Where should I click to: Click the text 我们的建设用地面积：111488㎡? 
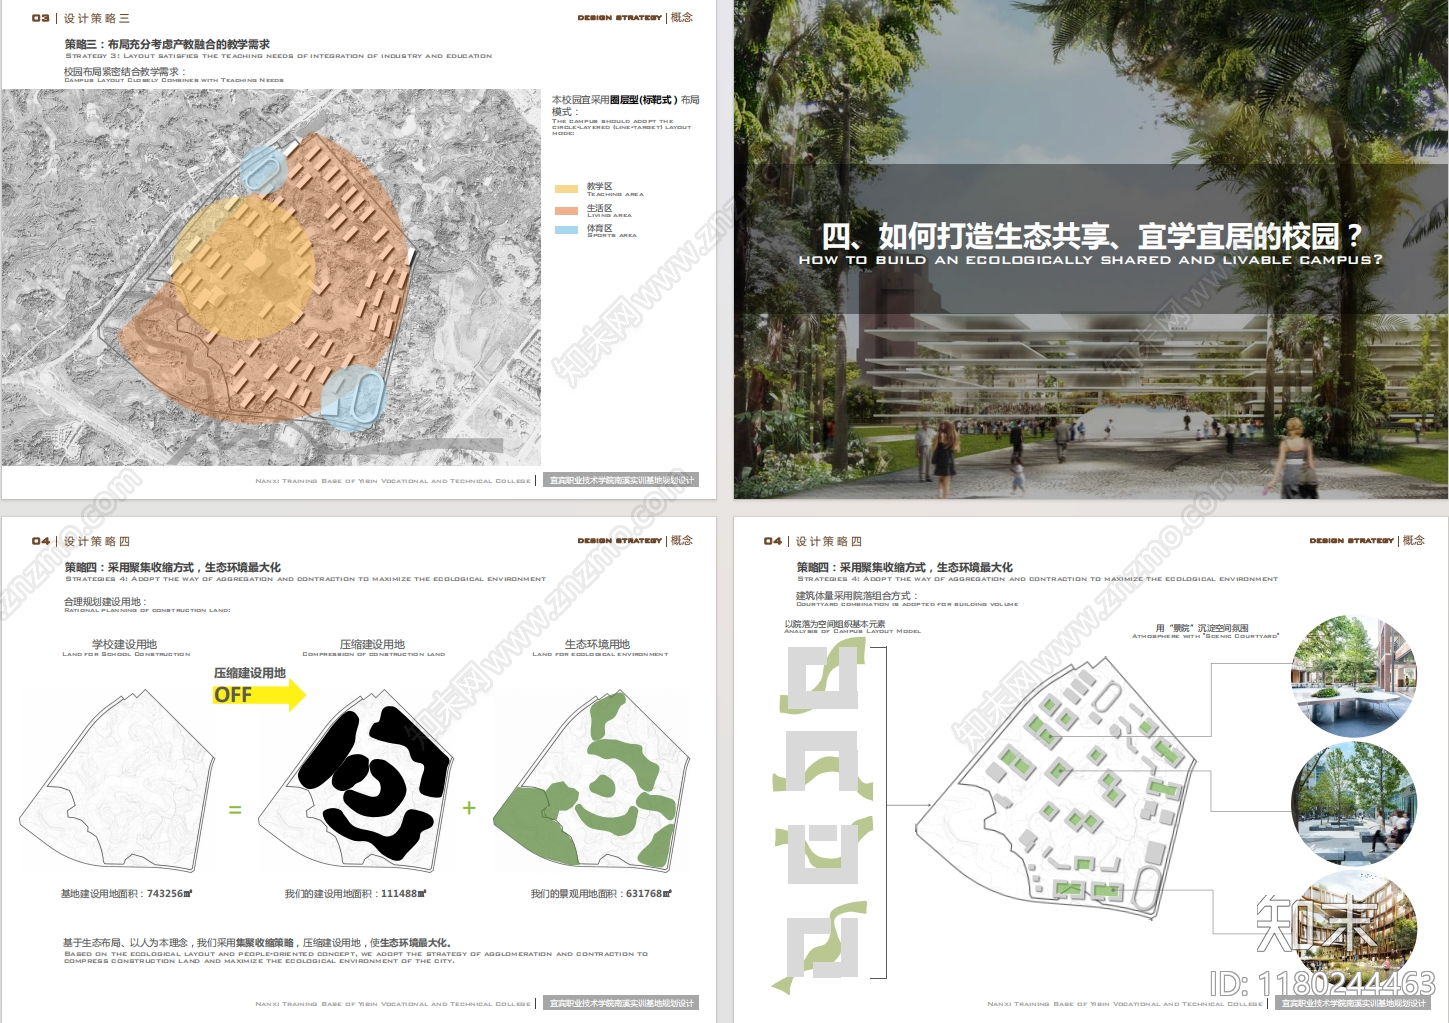click(x=356, y=894)
